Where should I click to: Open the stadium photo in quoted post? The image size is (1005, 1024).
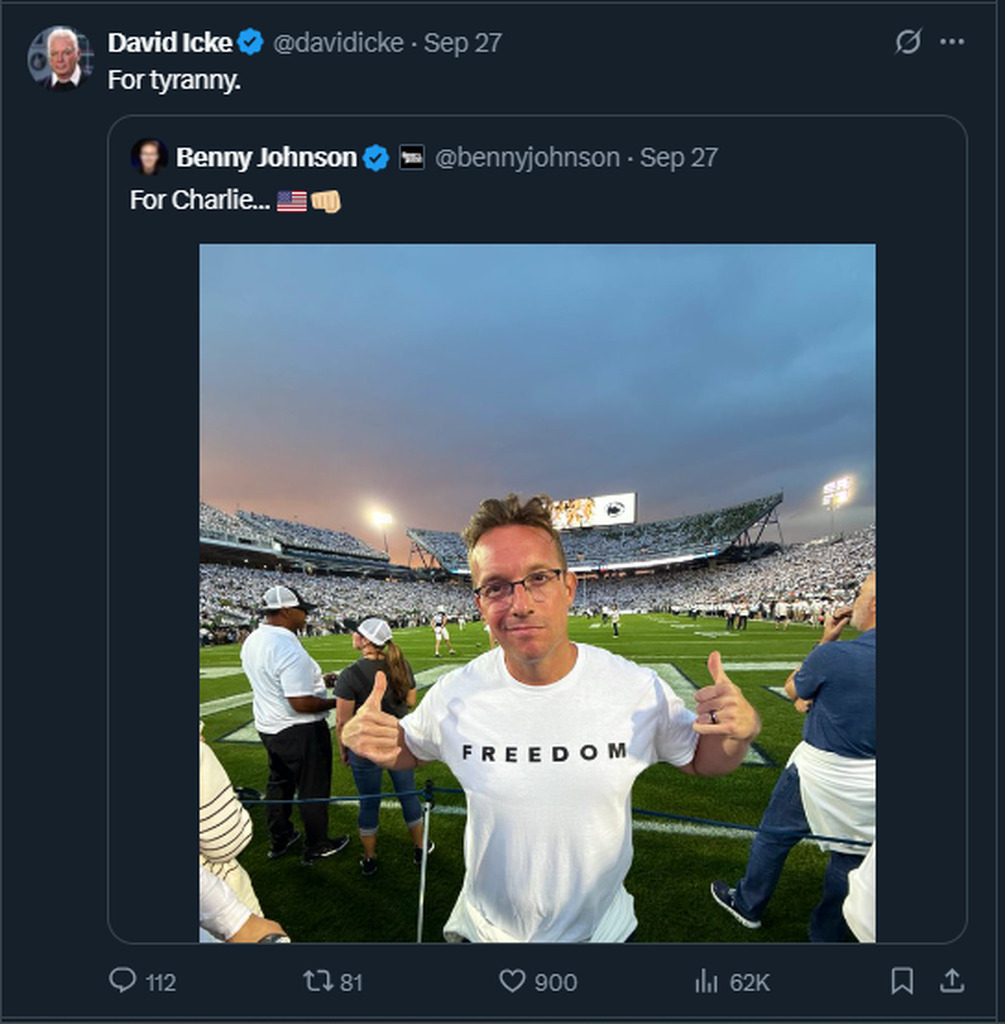[537, 592]
